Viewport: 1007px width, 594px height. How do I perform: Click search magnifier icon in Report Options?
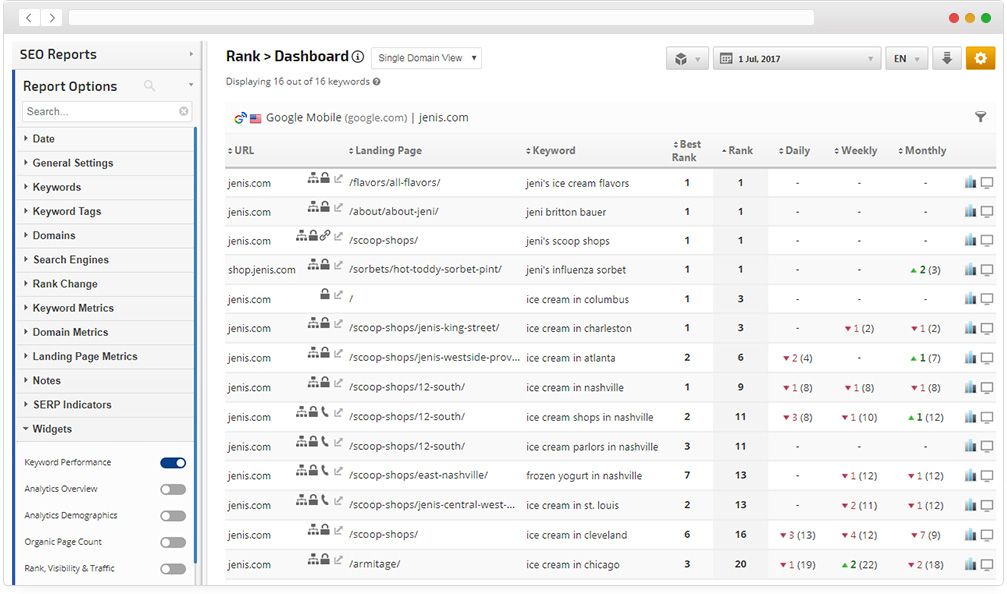[150, 86]
